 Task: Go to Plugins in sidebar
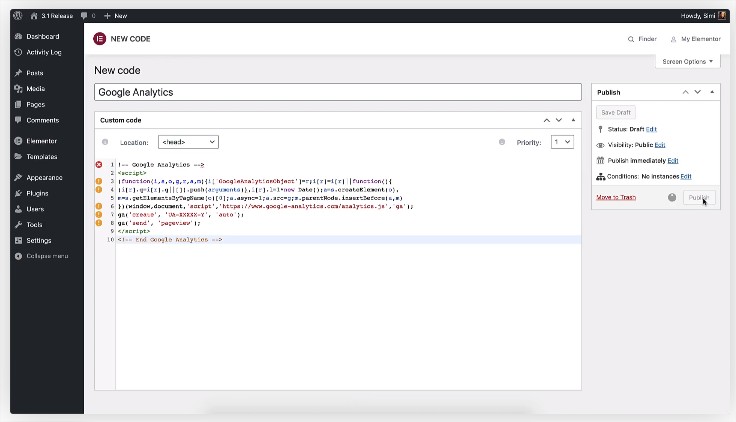coord(37,193)
